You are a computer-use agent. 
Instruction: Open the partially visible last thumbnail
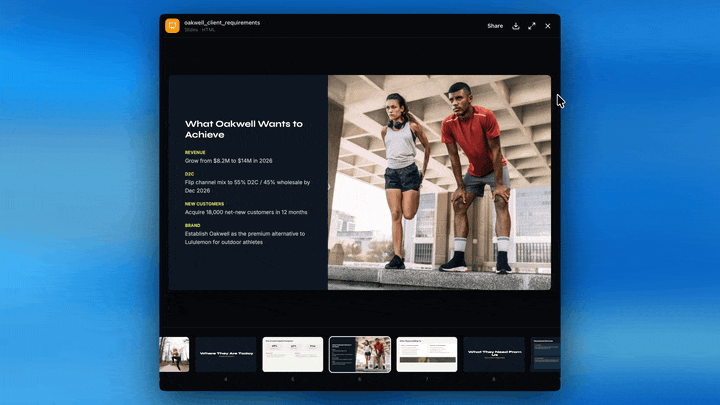tap(545, 354)
